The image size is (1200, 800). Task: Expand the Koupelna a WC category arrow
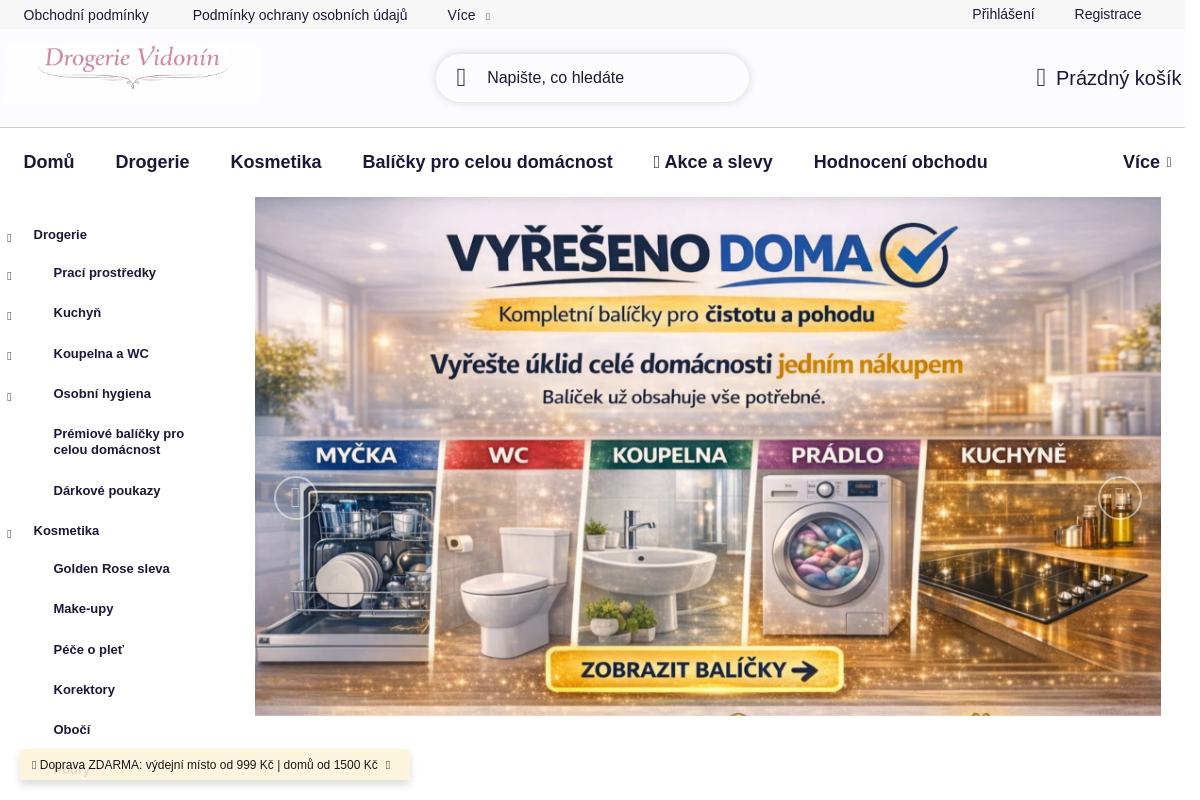[9, 356]
